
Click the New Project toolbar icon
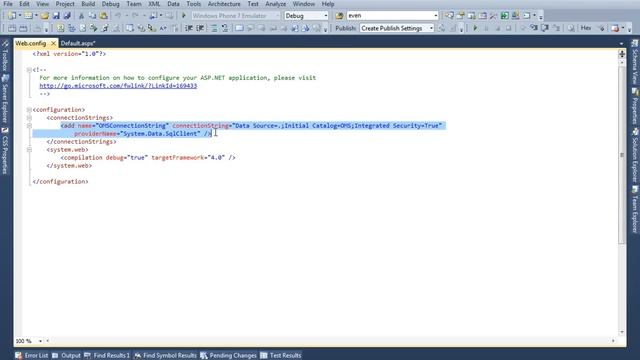tap(12, 16)
